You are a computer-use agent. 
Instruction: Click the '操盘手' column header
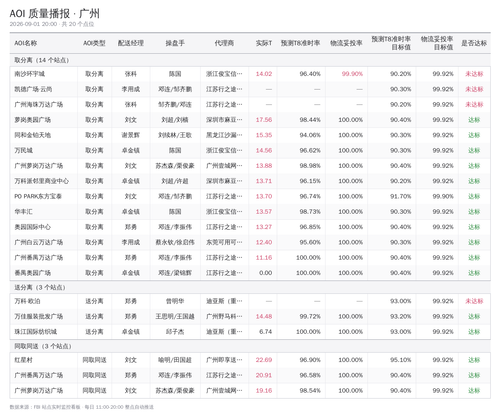pyautogui.click(x=175, y=43)
